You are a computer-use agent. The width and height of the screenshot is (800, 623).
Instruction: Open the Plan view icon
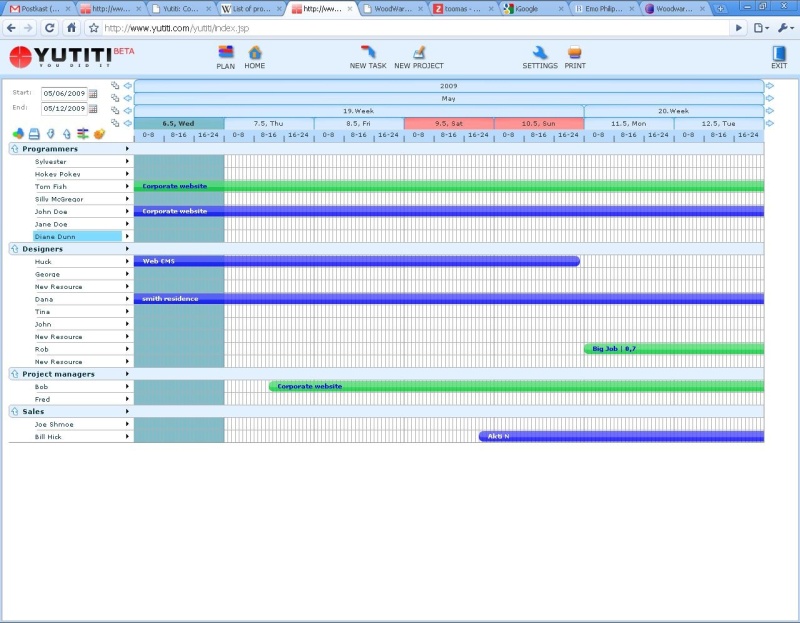[225, 53]
